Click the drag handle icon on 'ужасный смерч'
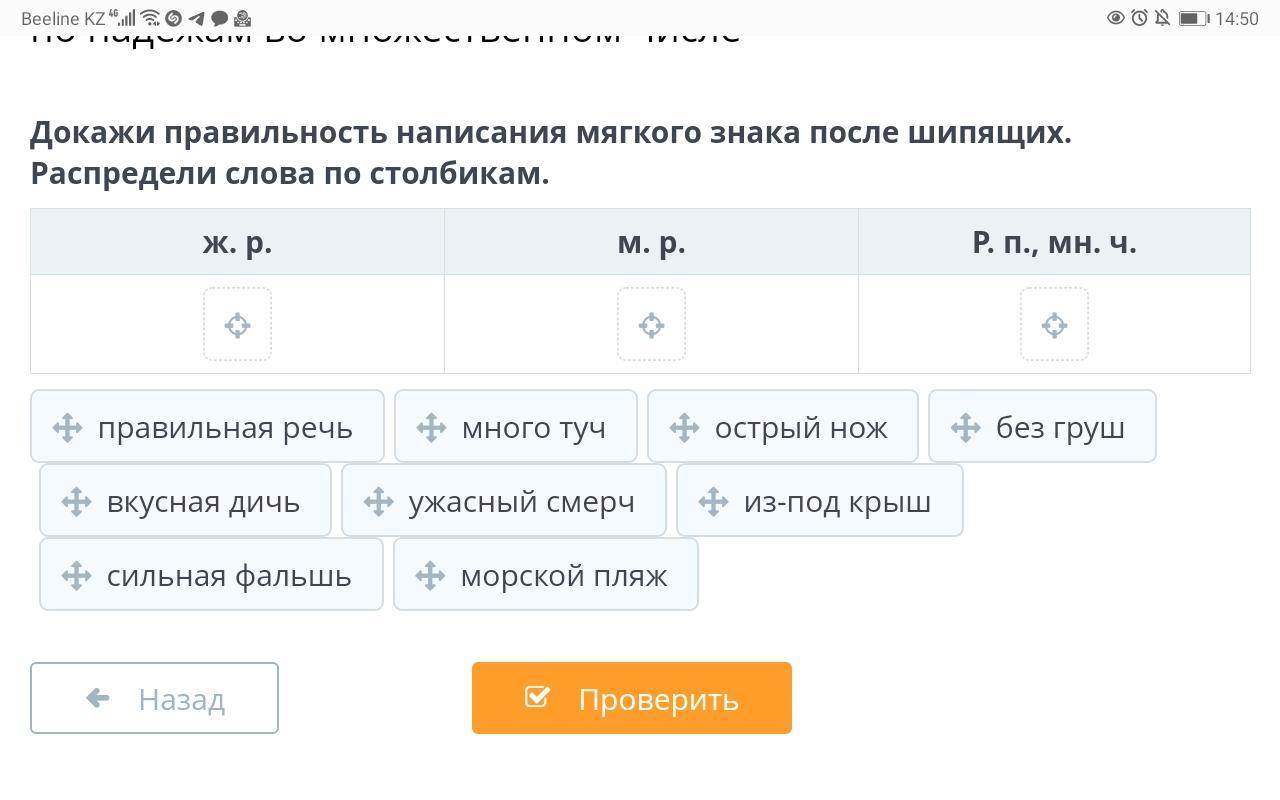 pyautogui.click(x=378, y=502)
